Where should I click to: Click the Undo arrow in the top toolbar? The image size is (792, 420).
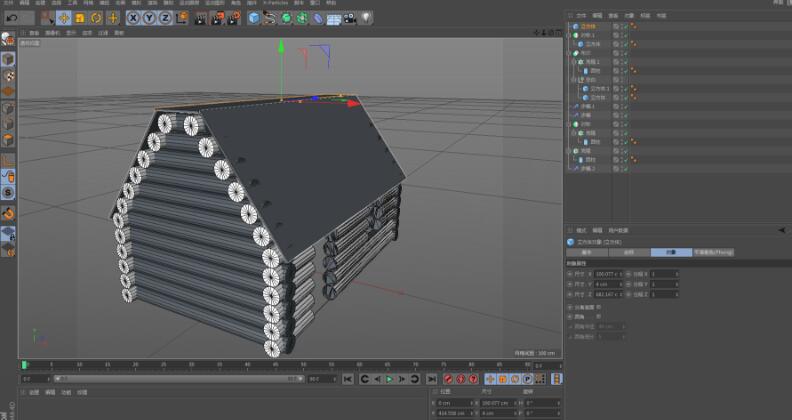click(10, 18)
